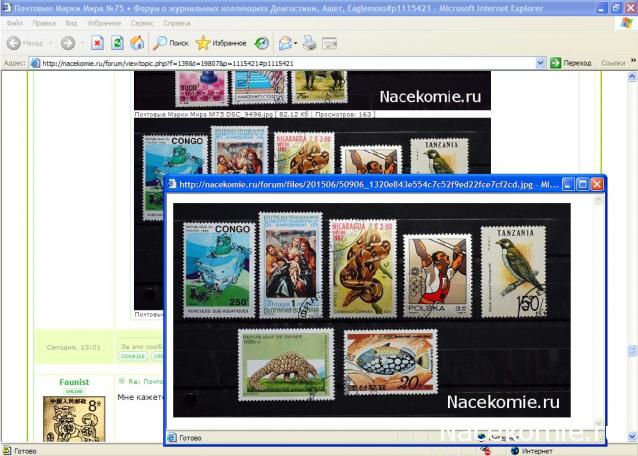Click the Re: post title link
The width and height of the screenshot is (638, 456).
tap(146, 381)
